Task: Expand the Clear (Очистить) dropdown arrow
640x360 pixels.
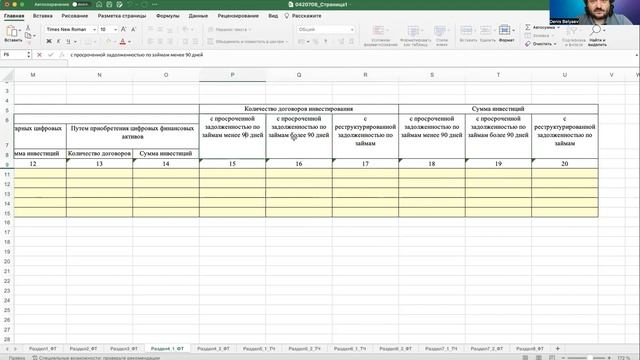Action: tap(555, 44)
